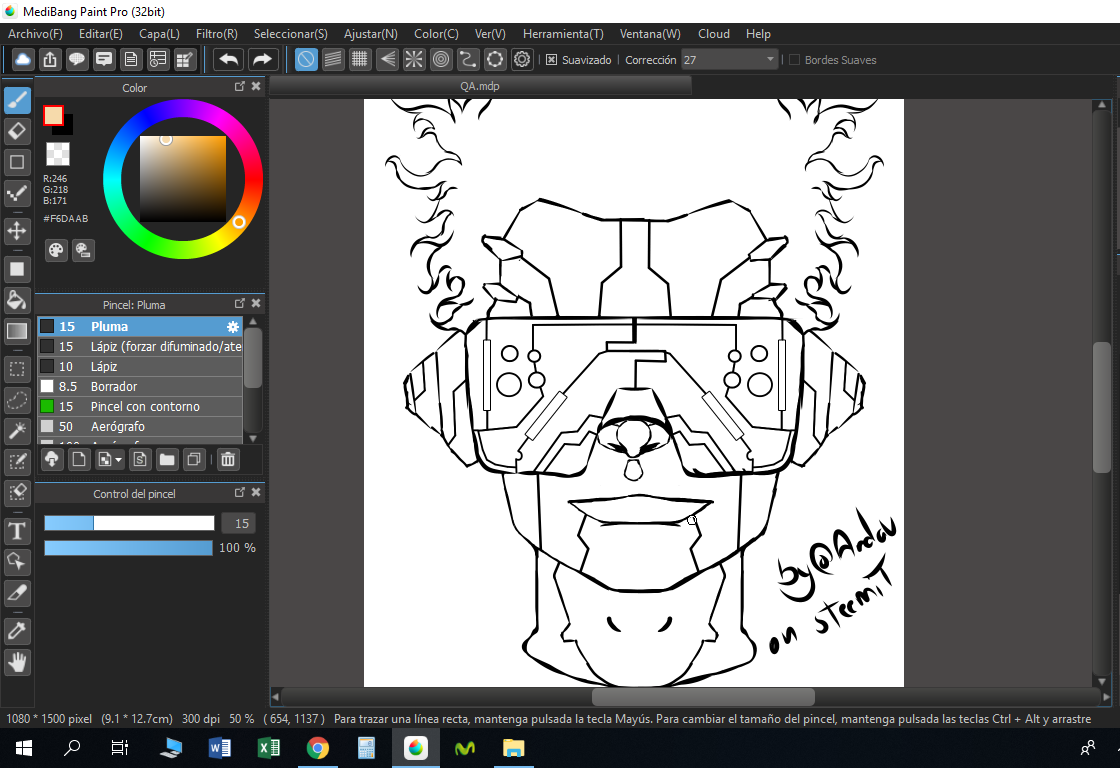This screenshot has width=1120, height=768.
Task: Select the Magic Wand tool
Action: coord(17,431)
